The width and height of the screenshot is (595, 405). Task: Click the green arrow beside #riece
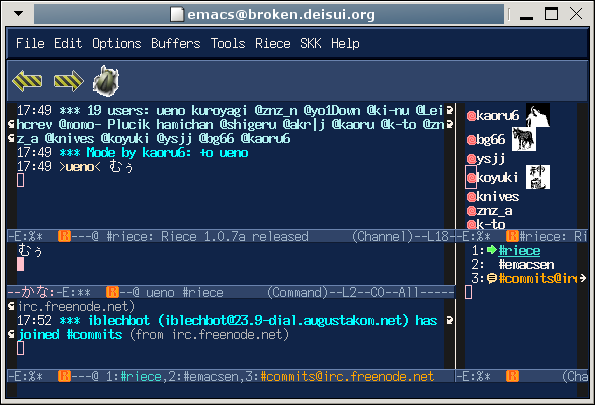pyautogui.click(x=492, y=250)
